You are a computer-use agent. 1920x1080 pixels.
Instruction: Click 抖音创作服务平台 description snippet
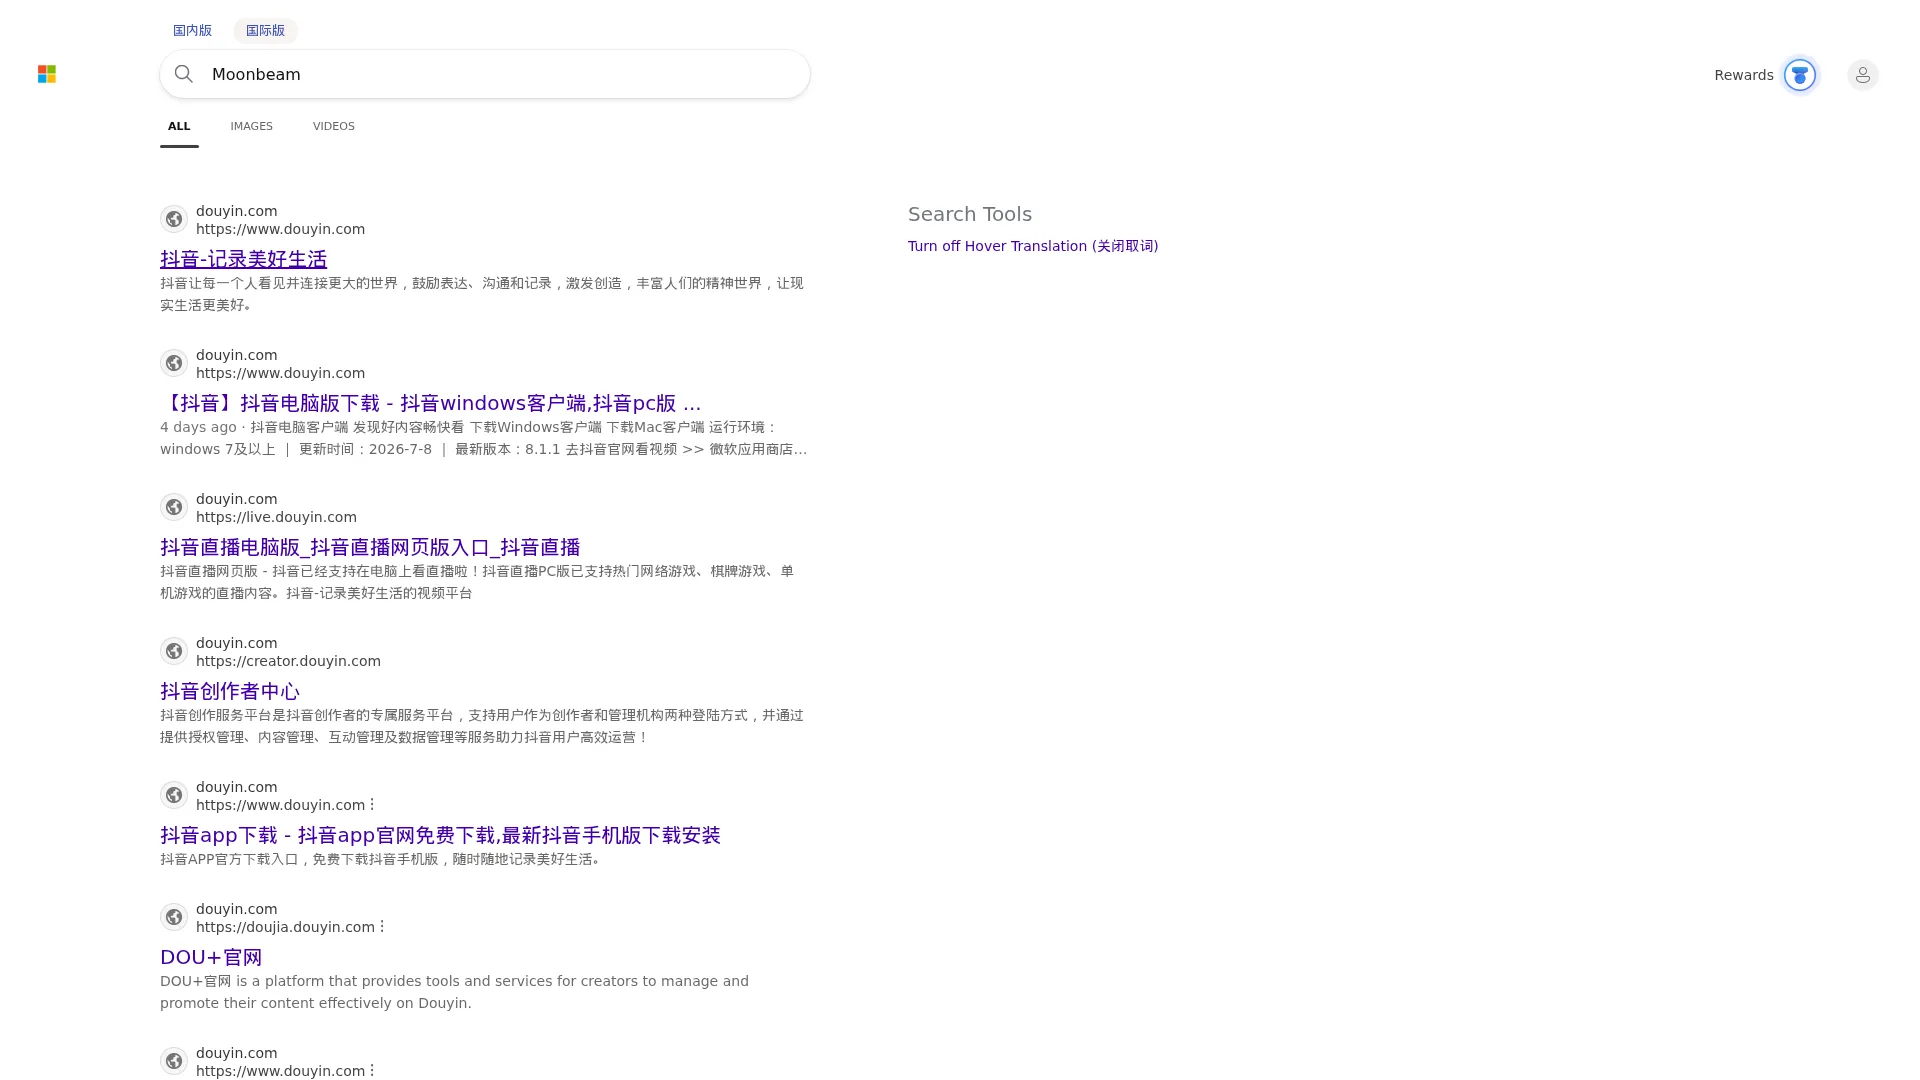[x=482, y=726]
